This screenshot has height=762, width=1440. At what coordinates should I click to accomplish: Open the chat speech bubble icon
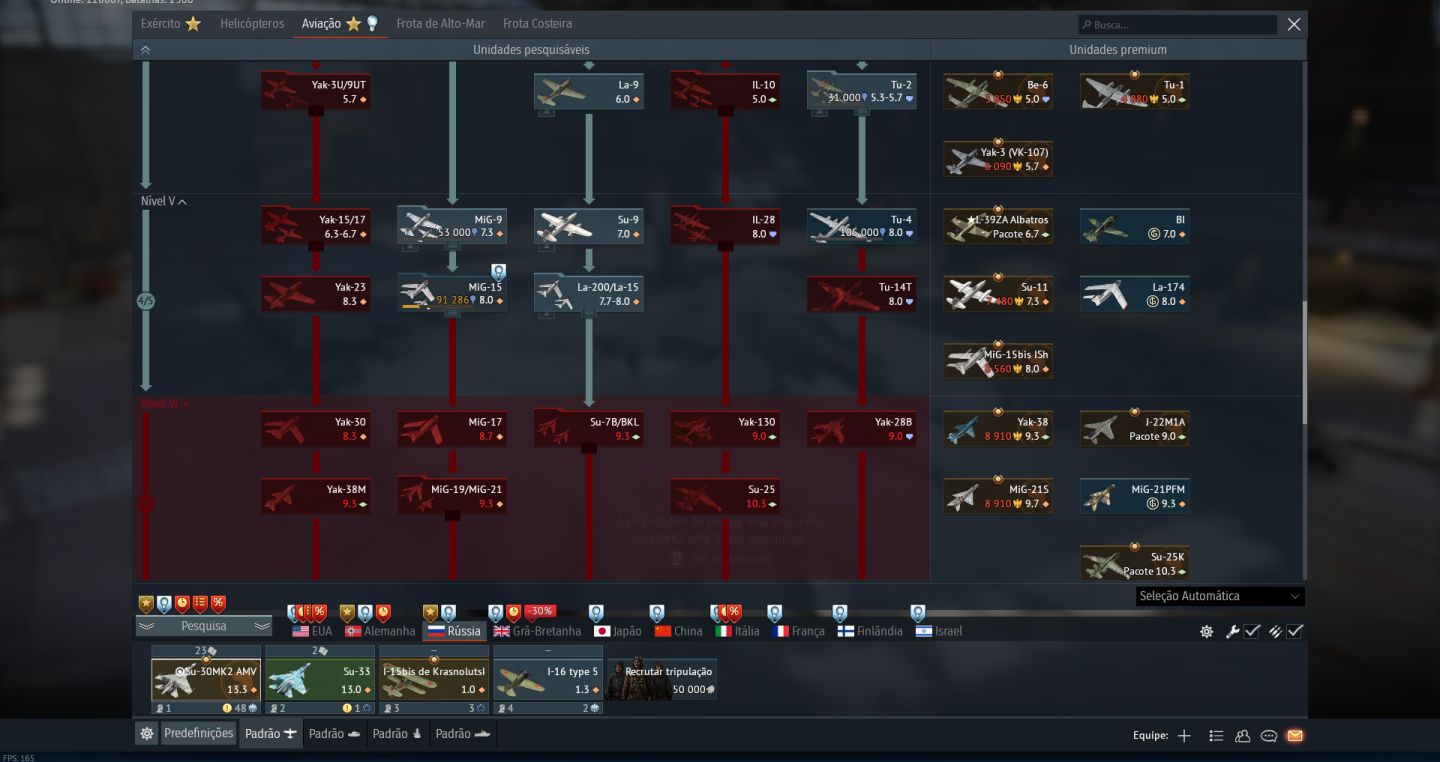[1269, 736]
